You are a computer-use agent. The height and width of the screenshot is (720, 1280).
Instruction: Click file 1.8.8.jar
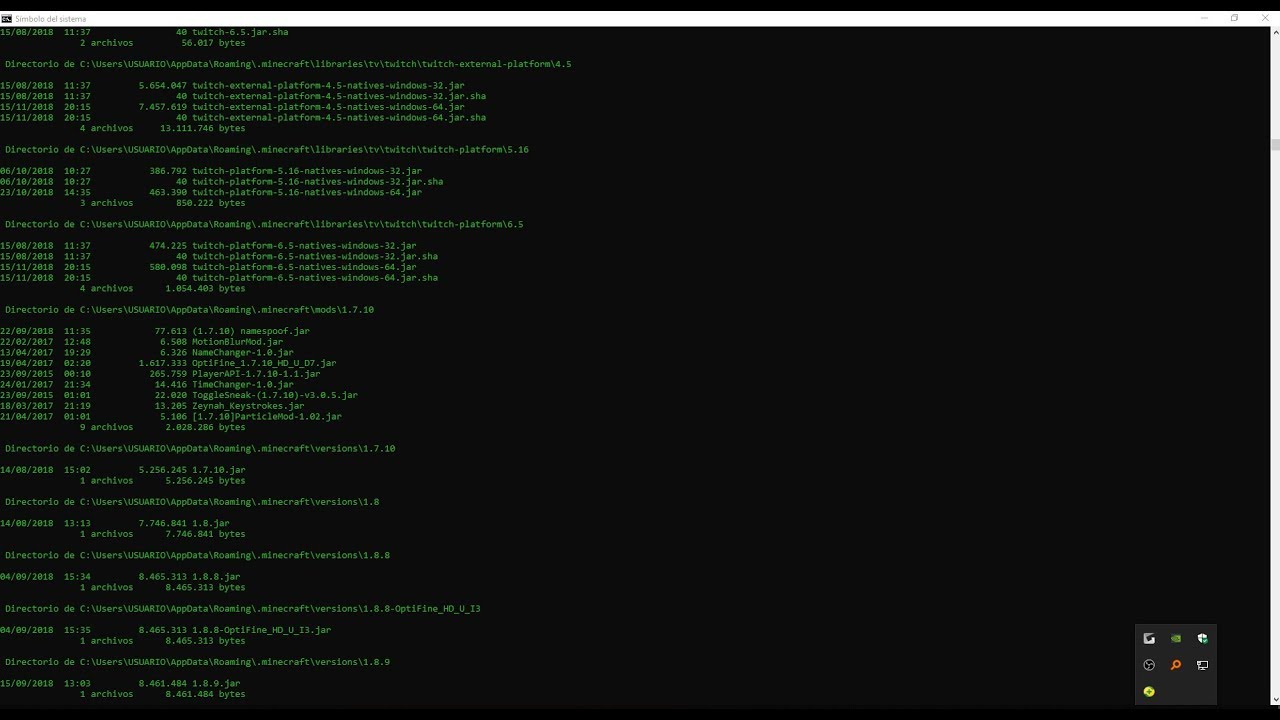pos(216,577)
